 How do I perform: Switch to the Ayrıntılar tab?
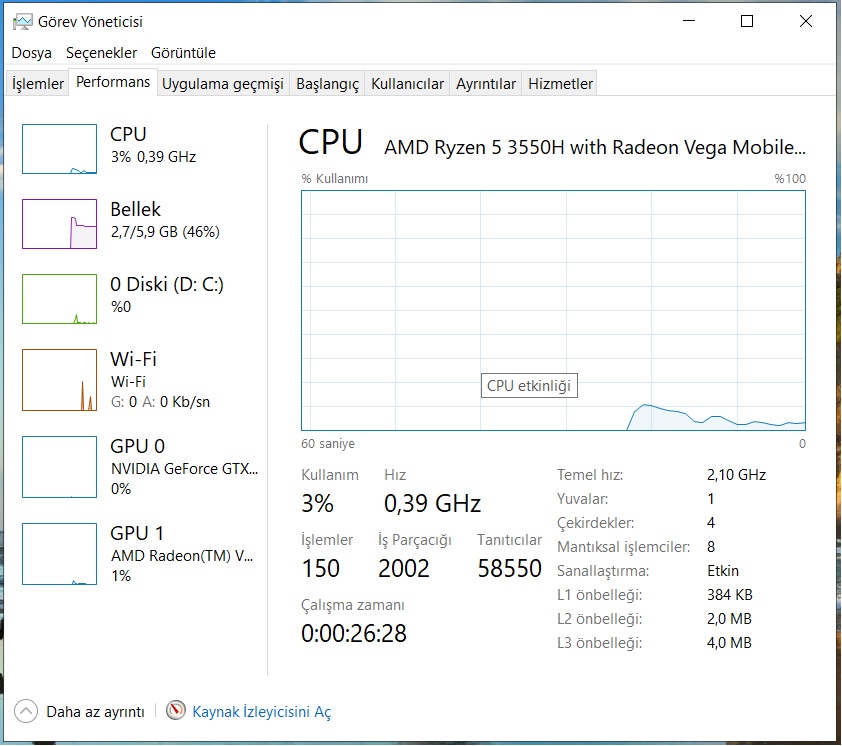click(486, 84)
